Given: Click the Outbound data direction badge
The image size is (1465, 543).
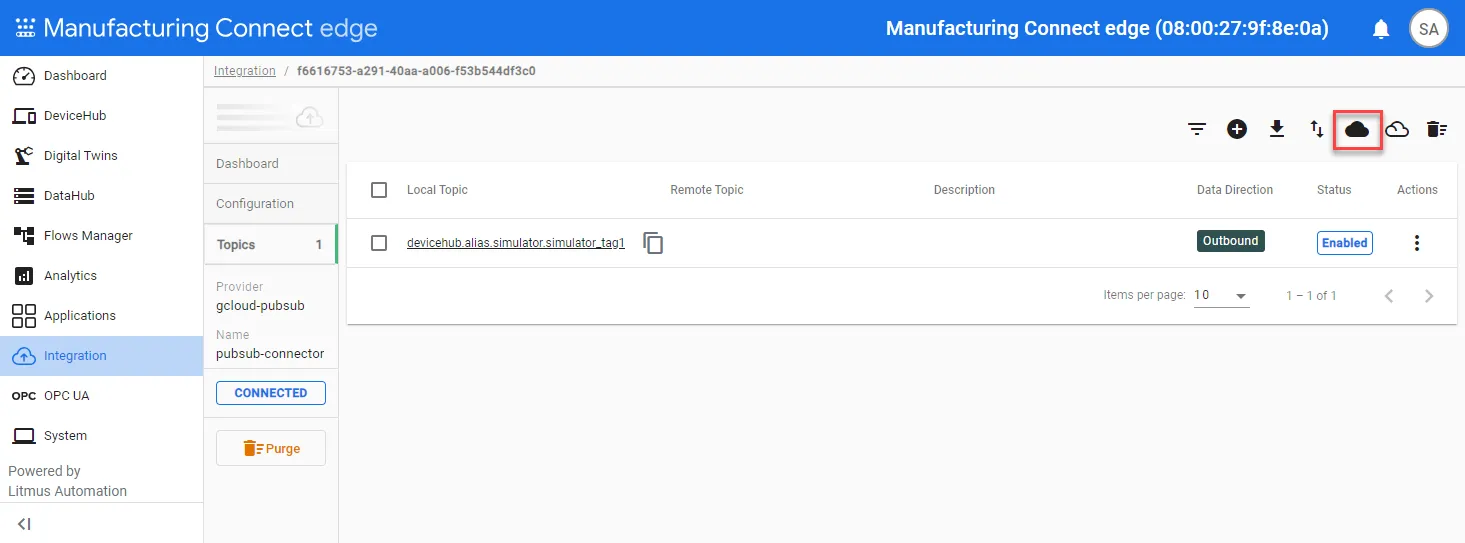Looking at the screenshot, I should tap(1231, 241).
